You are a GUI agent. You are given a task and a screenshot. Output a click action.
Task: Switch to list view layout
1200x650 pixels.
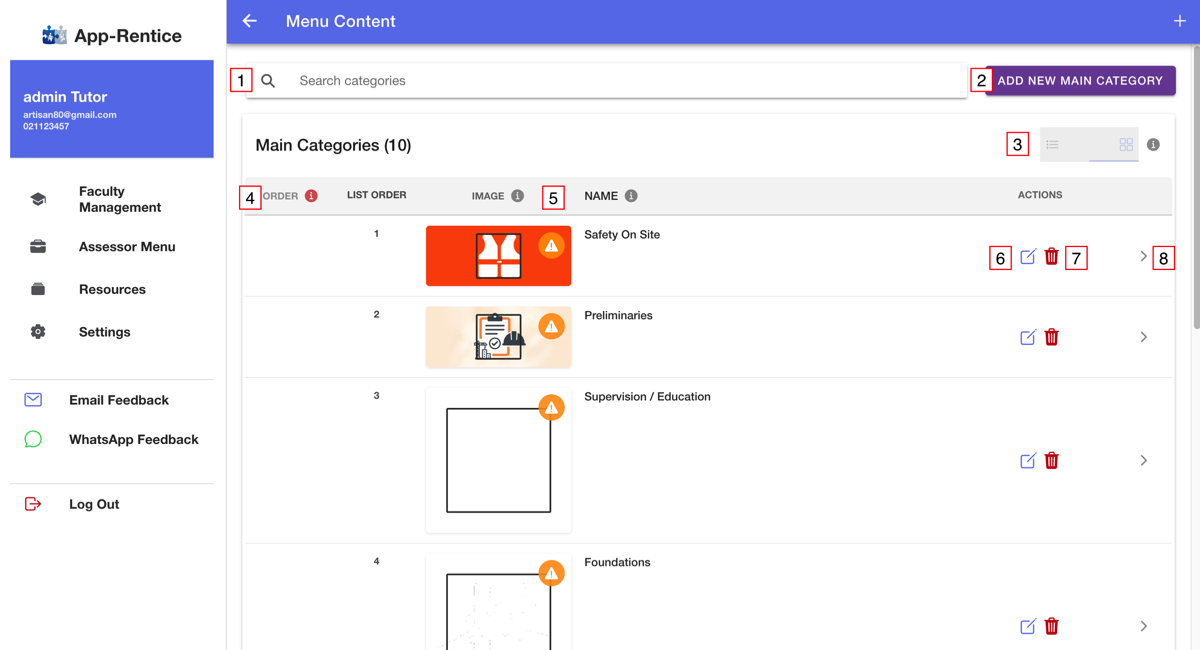(1052, 145)
